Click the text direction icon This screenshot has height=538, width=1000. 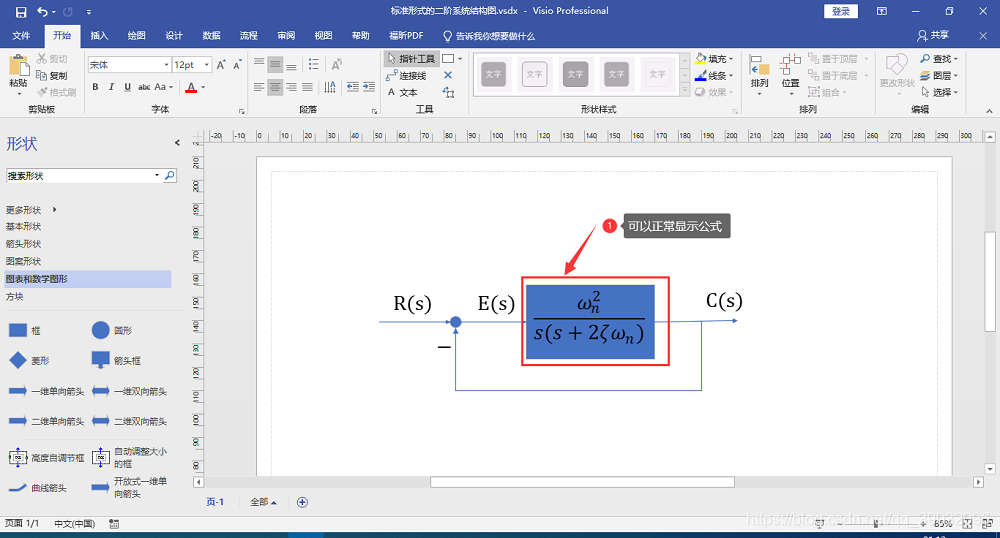[x=330, y=87]
